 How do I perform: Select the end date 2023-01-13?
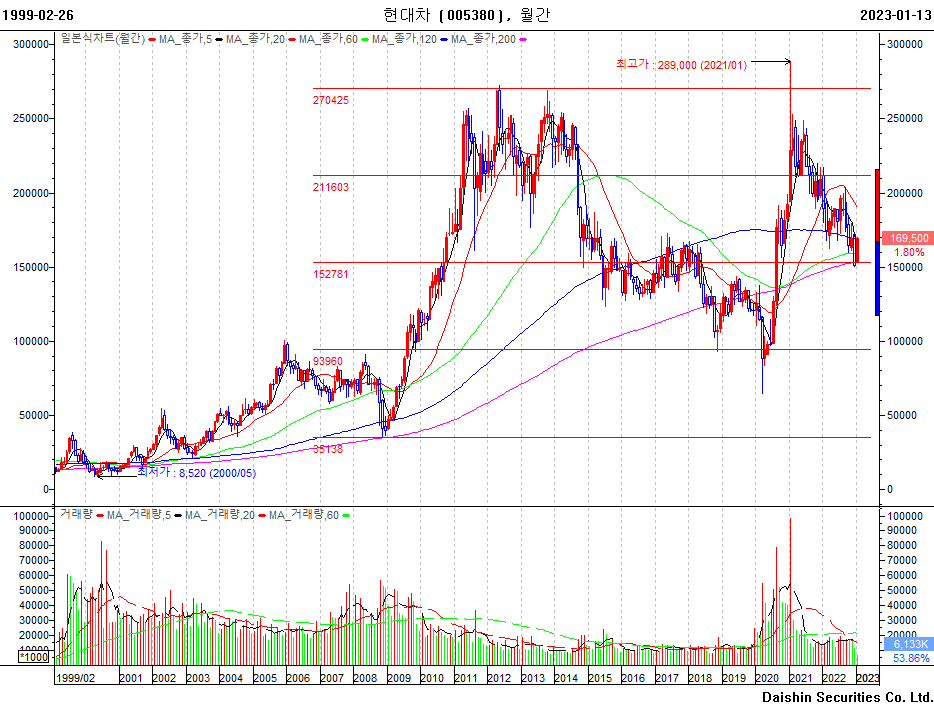(x=896, y=15)
